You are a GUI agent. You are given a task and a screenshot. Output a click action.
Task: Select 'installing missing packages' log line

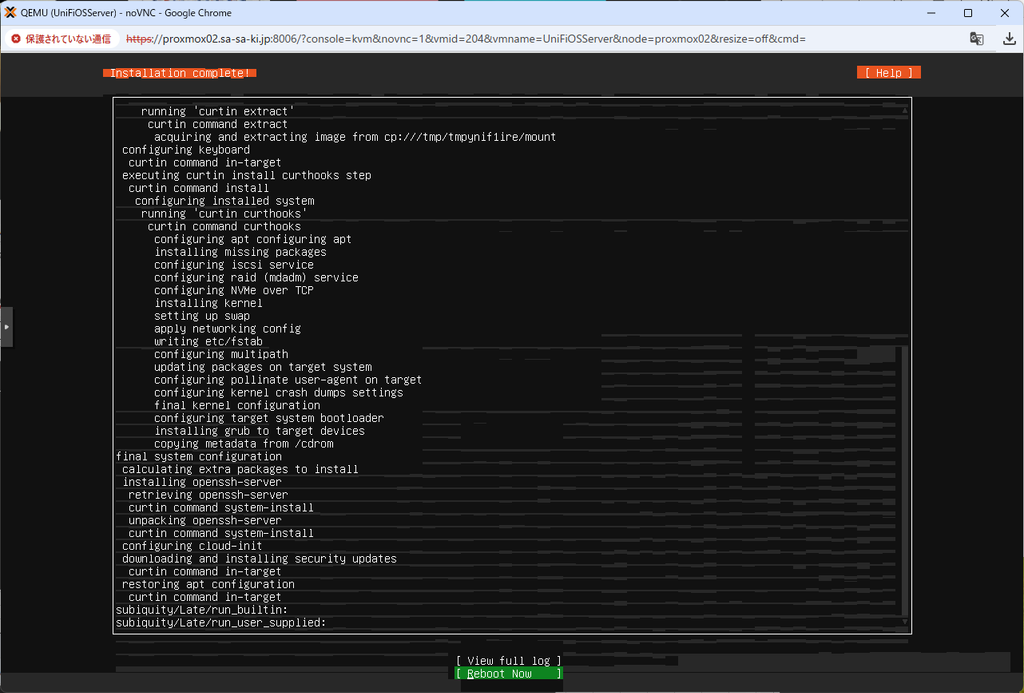pyautogui.click(x=240, y=252)
